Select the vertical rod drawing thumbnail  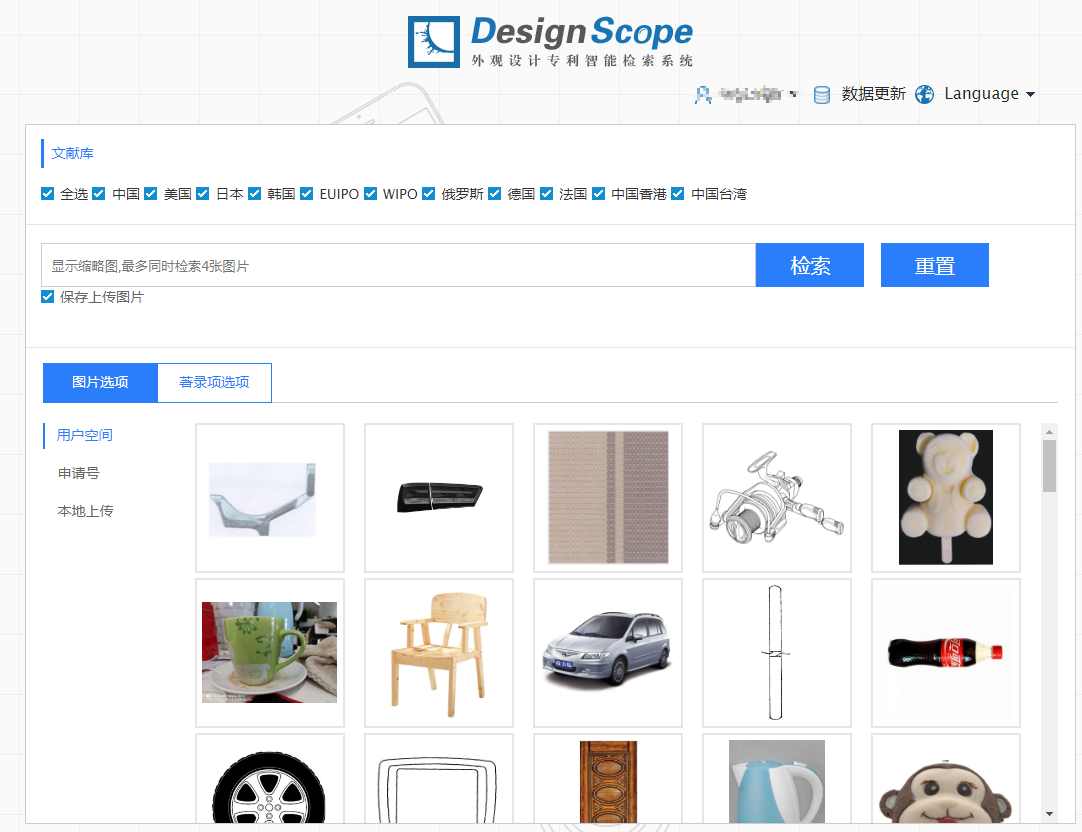777,653
